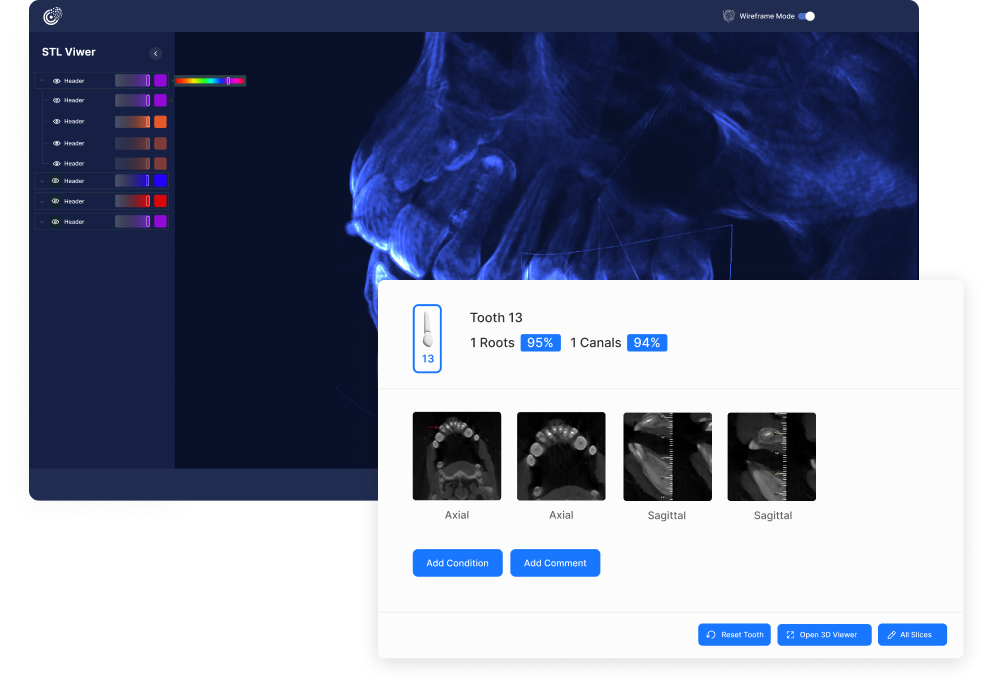The height and width of the screenshot is (685, 986).
Task: Click the spiral app logo icon
Action: (x=52, y=16)
